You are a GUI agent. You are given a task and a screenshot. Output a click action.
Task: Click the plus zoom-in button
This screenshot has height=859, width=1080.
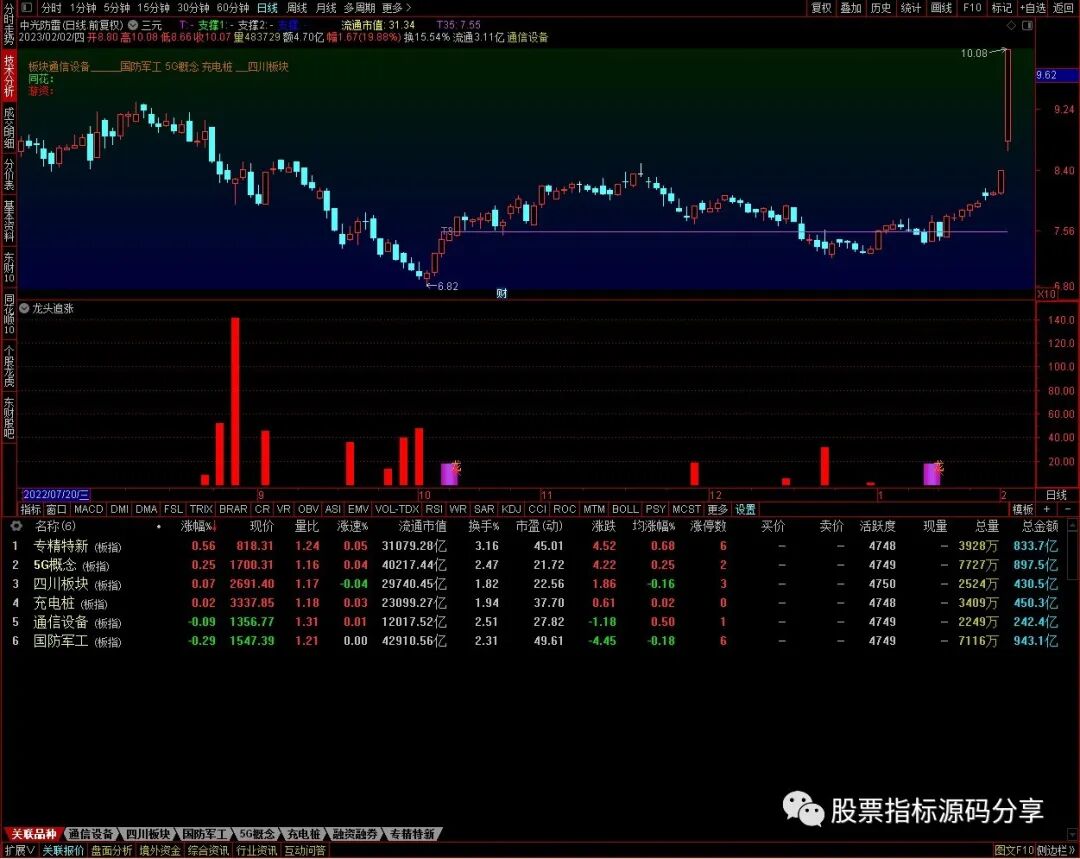point(1047,509)
